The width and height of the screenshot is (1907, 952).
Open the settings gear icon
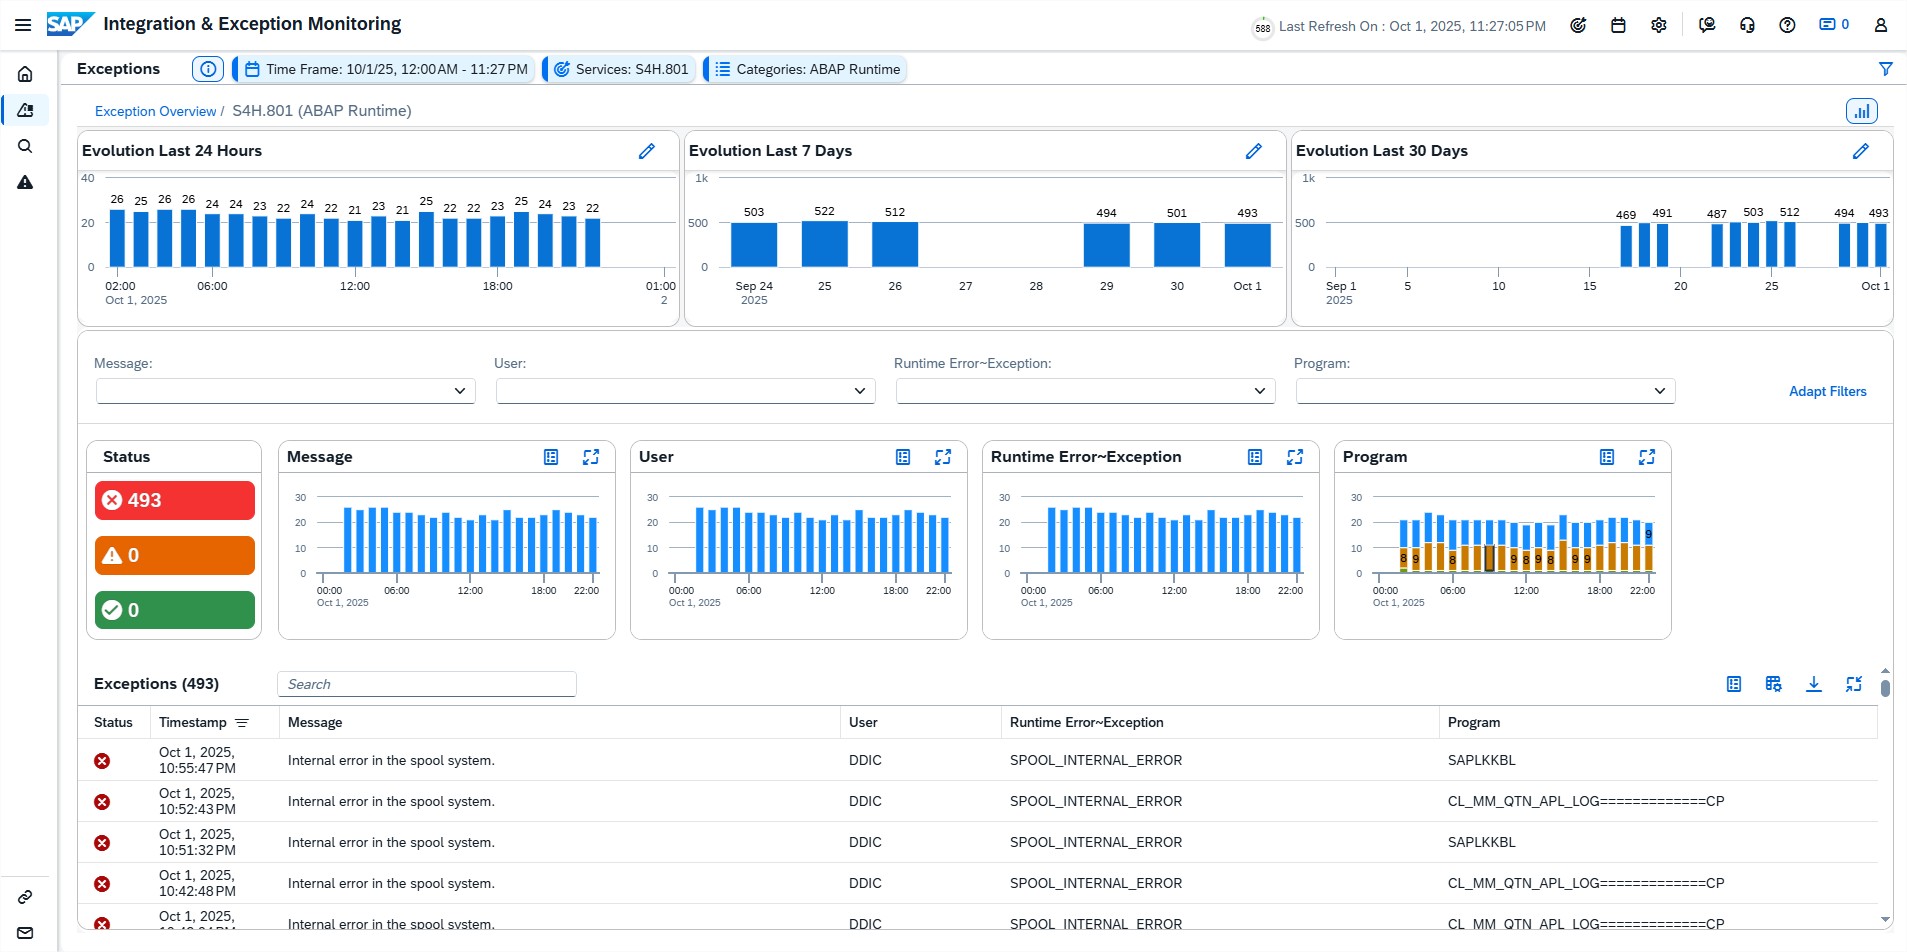(x=1659, y=25)
